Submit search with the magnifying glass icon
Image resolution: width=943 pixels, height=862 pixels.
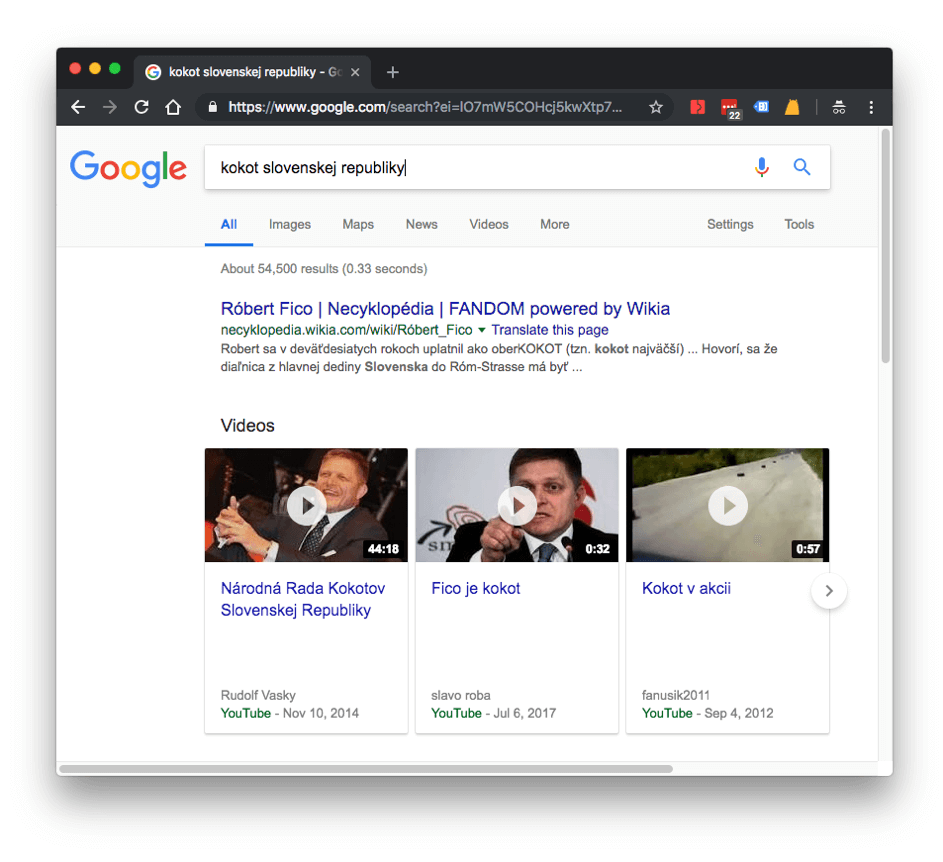coord(802,167)
